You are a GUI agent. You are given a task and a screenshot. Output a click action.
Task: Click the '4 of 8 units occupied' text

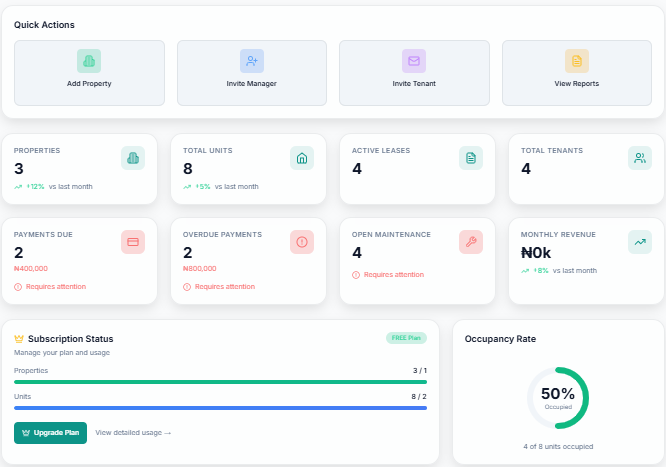[x=558, y=447]
